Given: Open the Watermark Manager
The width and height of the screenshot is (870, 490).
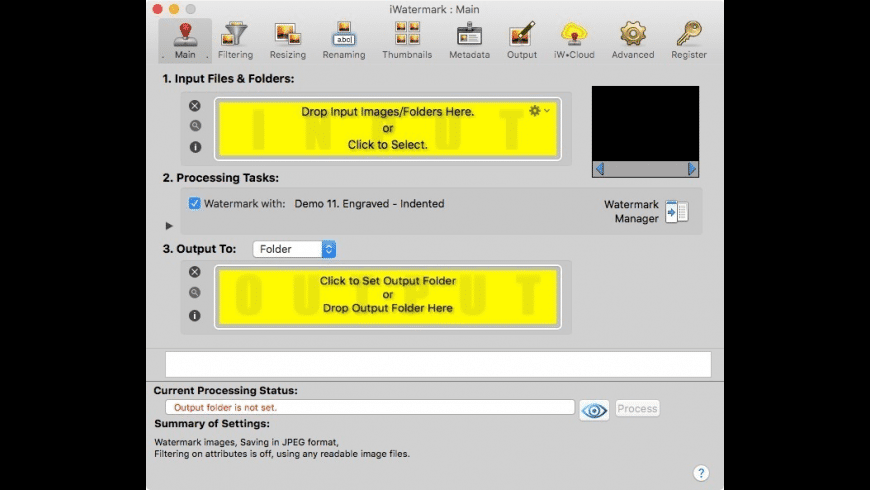Looking at the screenshot, I should coord(676,211).
